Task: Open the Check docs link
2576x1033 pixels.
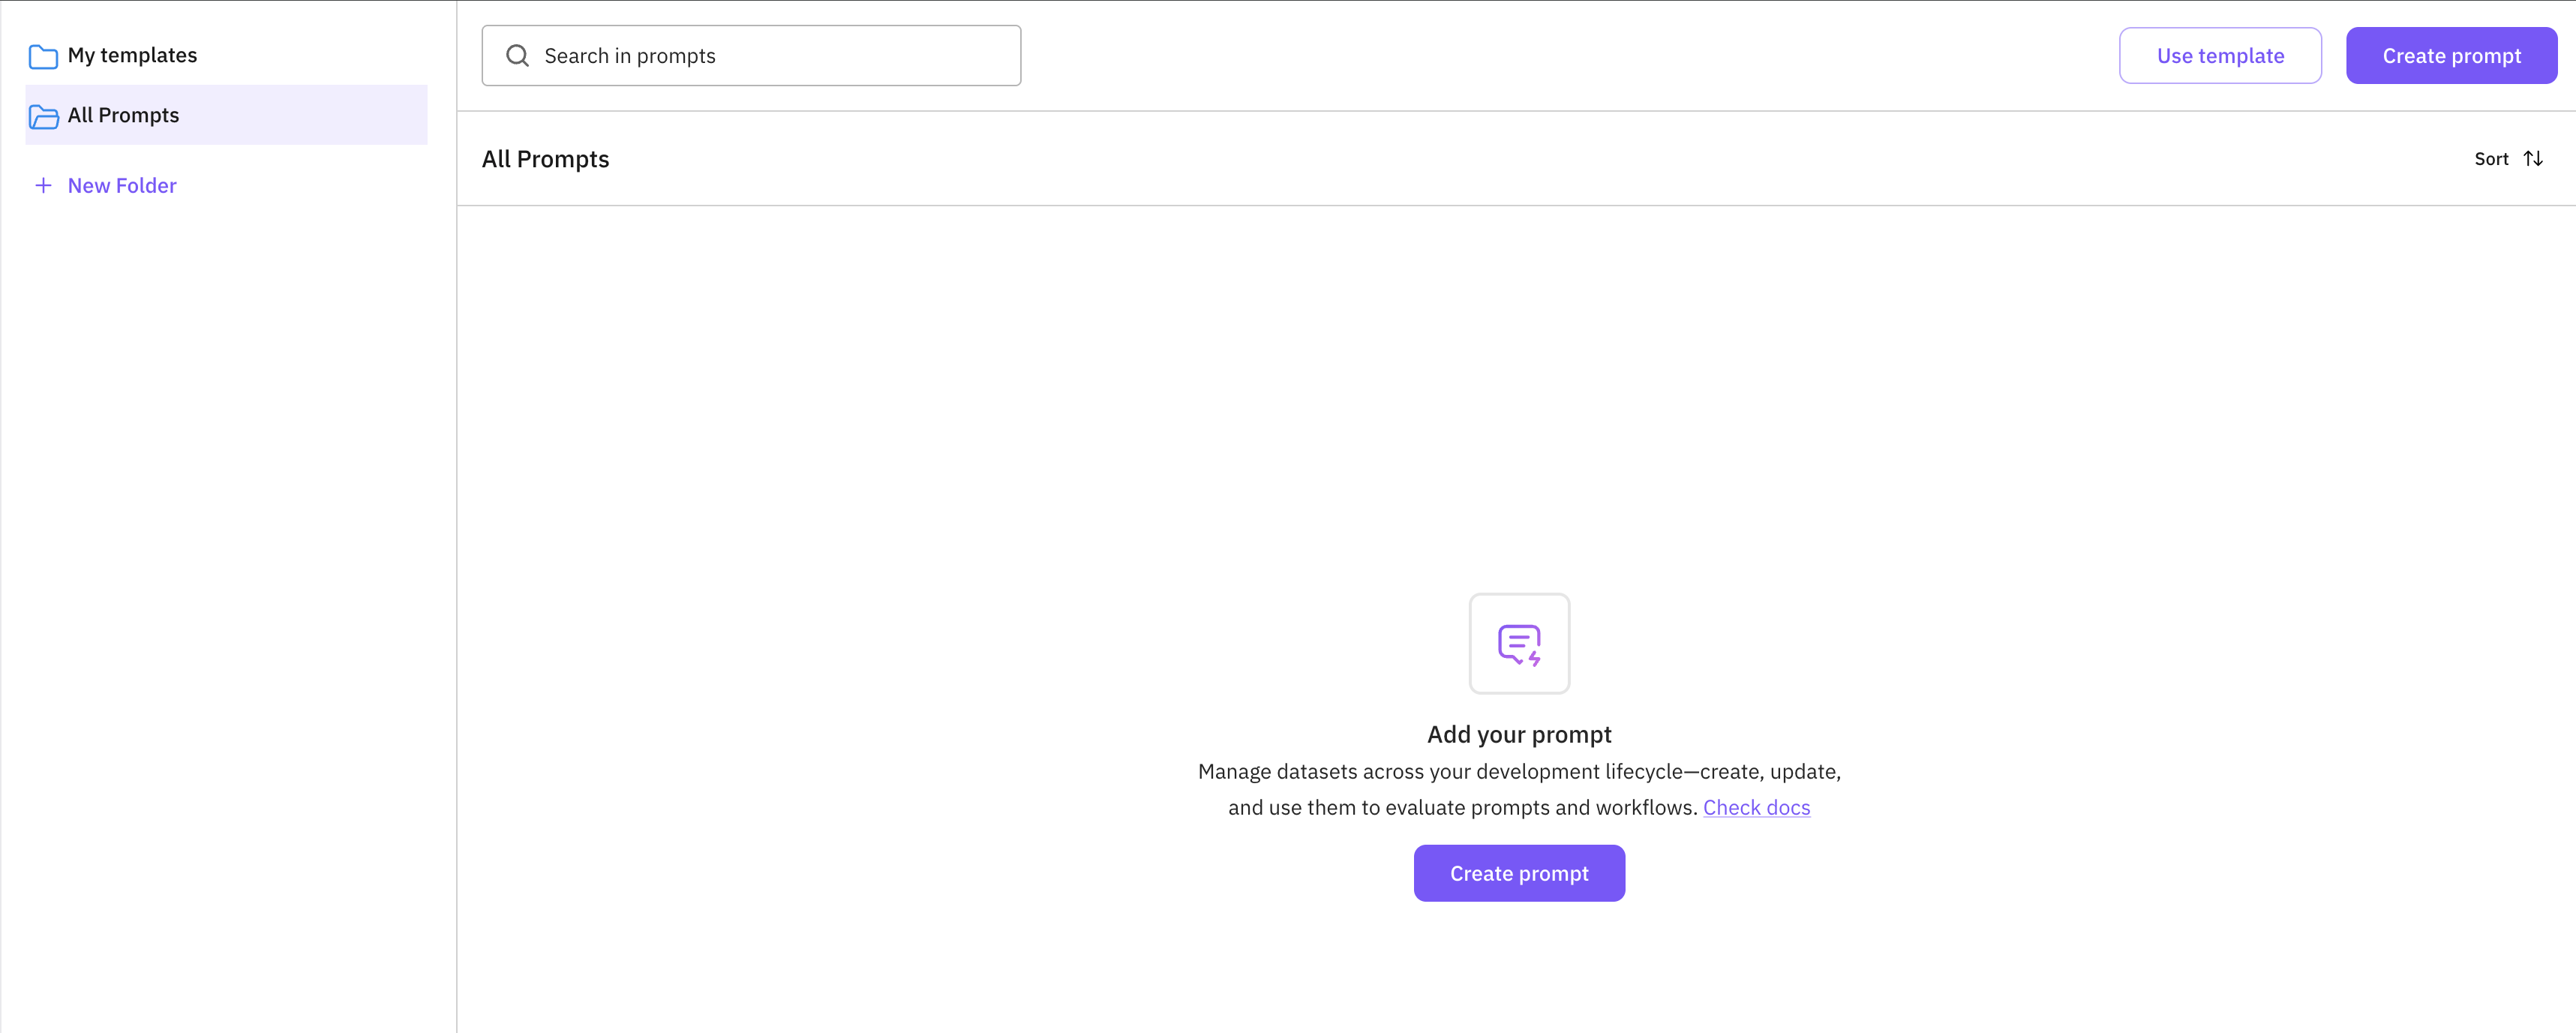Action: 1757,807
